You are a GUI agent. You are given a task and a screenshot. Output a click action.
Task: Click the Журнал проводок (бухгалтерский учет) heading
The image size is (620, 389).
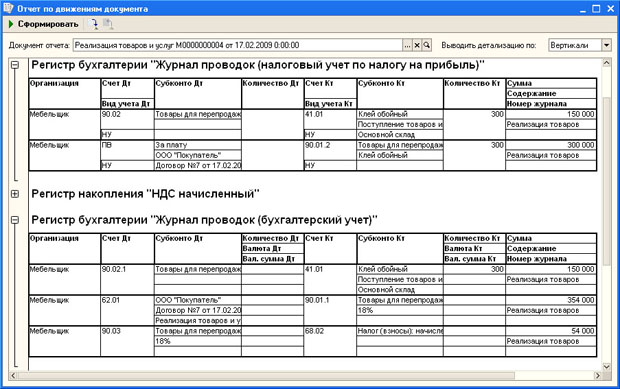(x=204, y=220)
